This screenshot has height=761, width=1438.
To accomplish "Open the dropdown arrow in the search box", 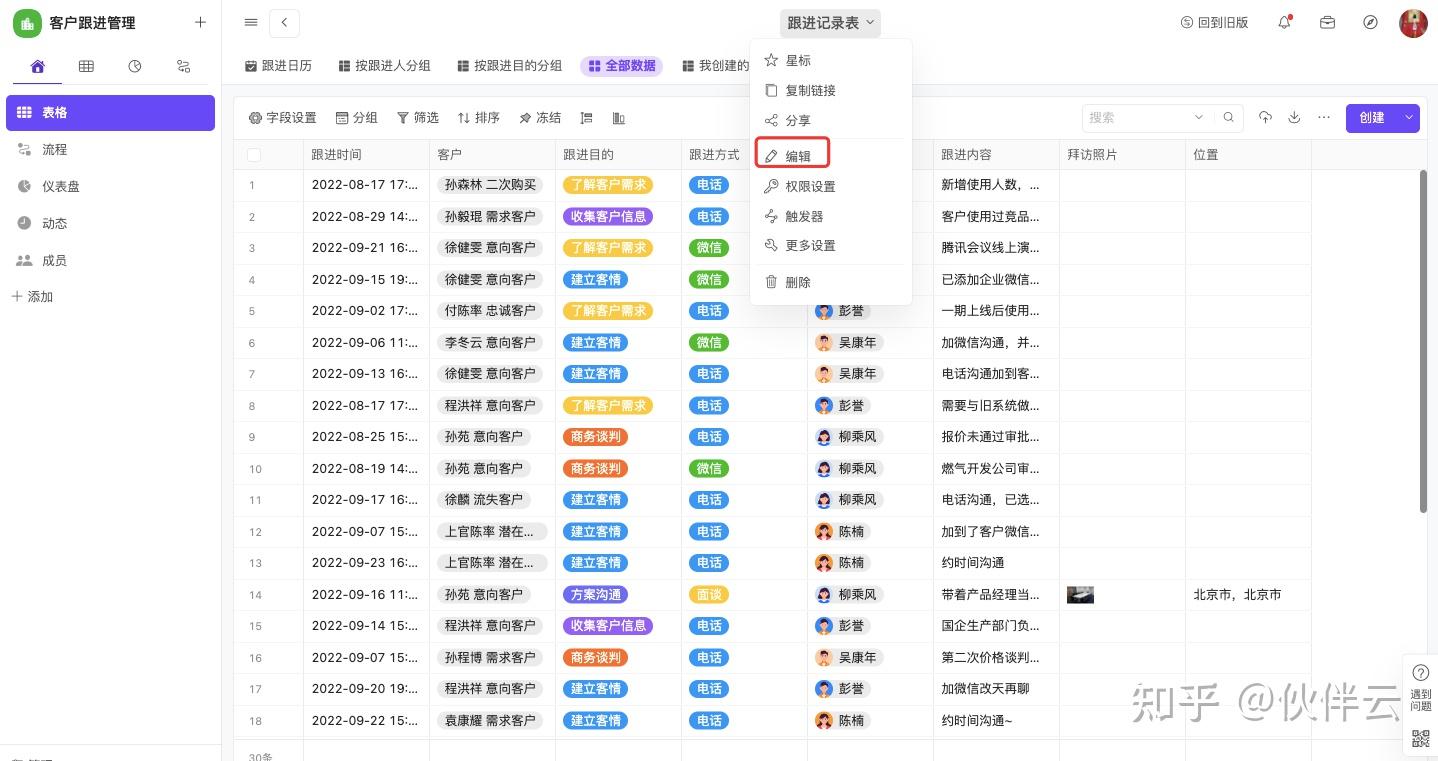I will pyautogui.click(x=1199, y=118).
